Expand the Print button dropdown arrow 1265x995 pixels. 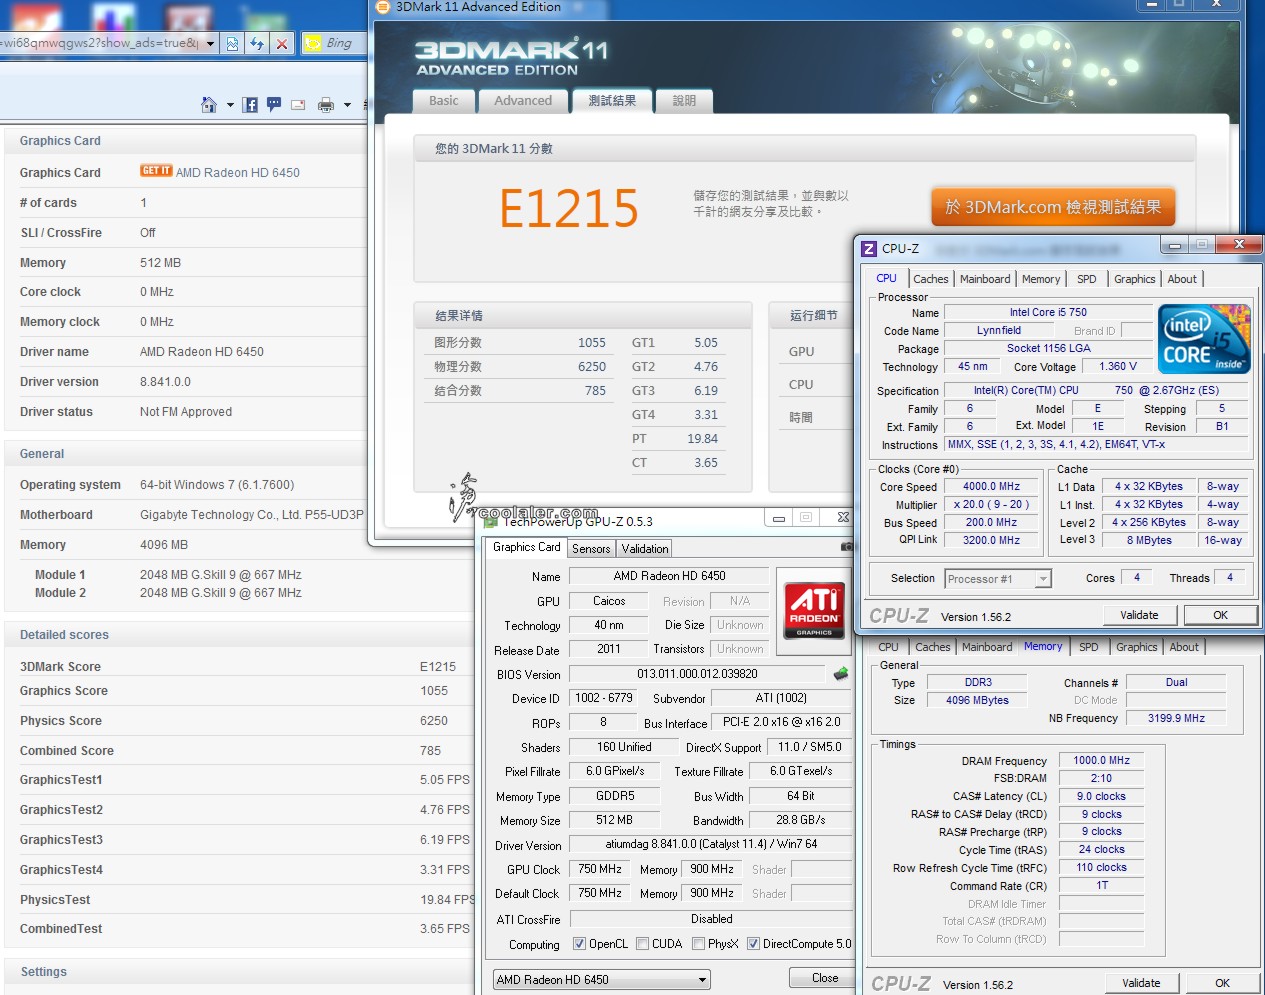[x=347, y=104]
